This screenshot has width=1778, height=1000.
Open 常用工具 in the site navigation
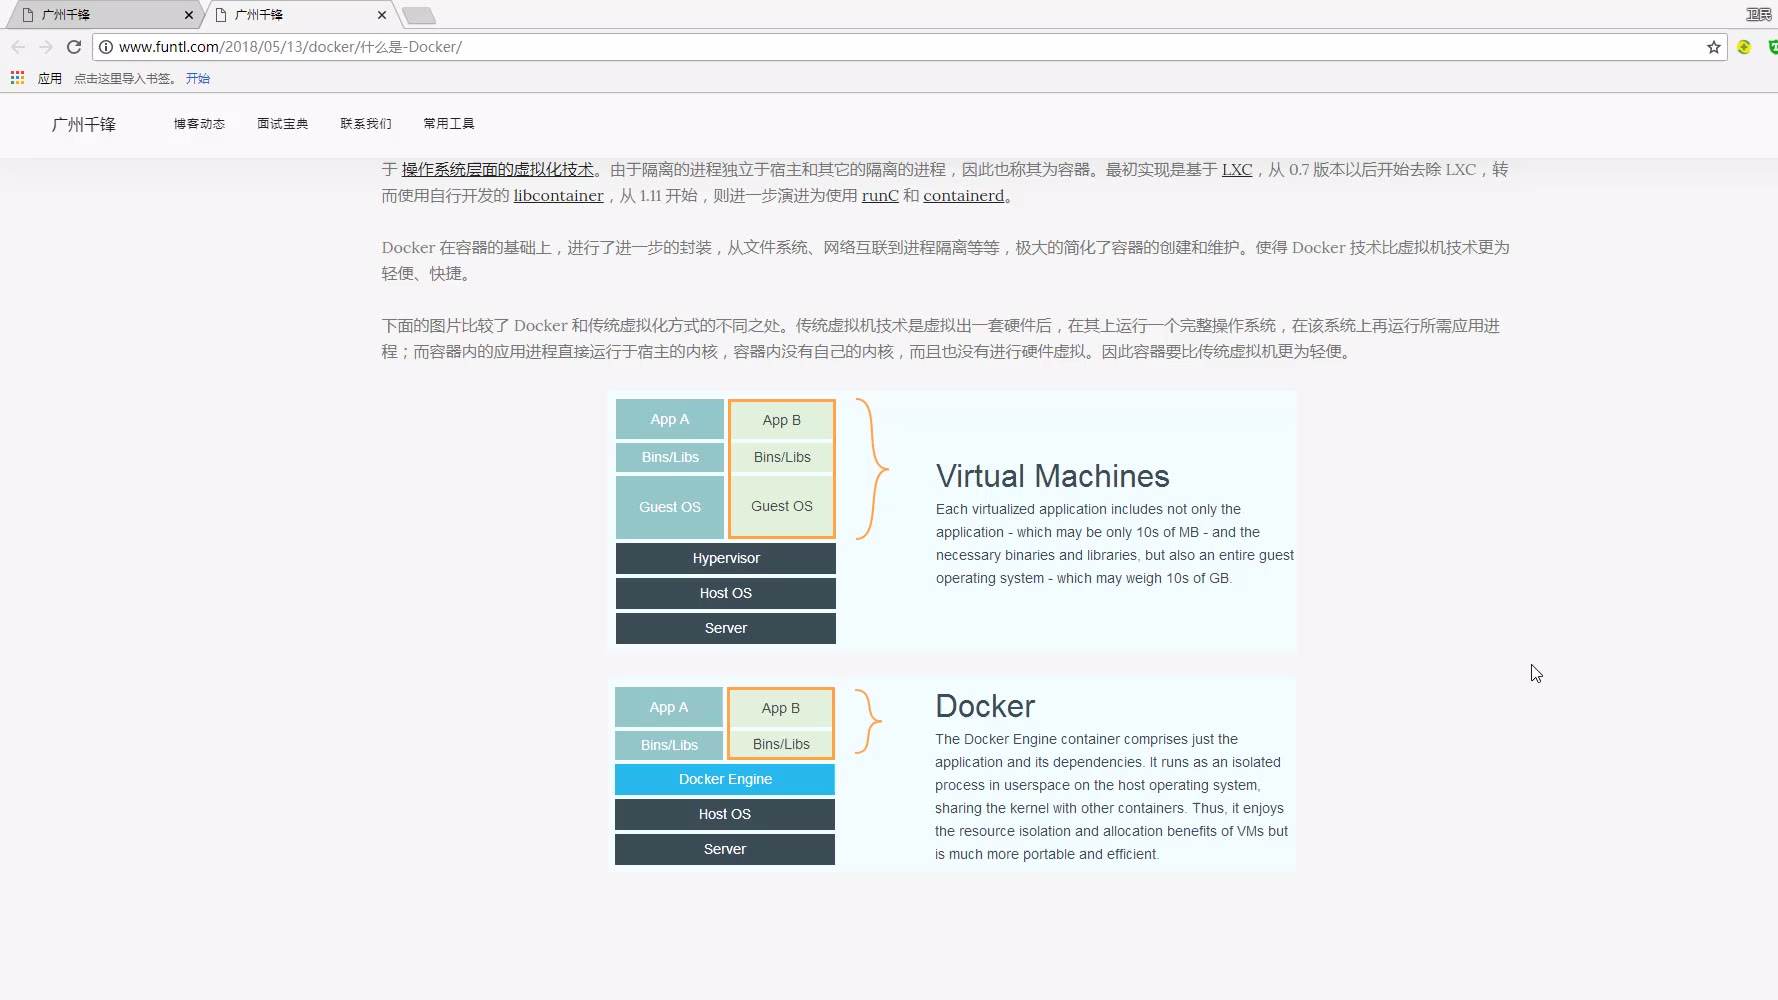pyautogui.click(x=449, y=124)
